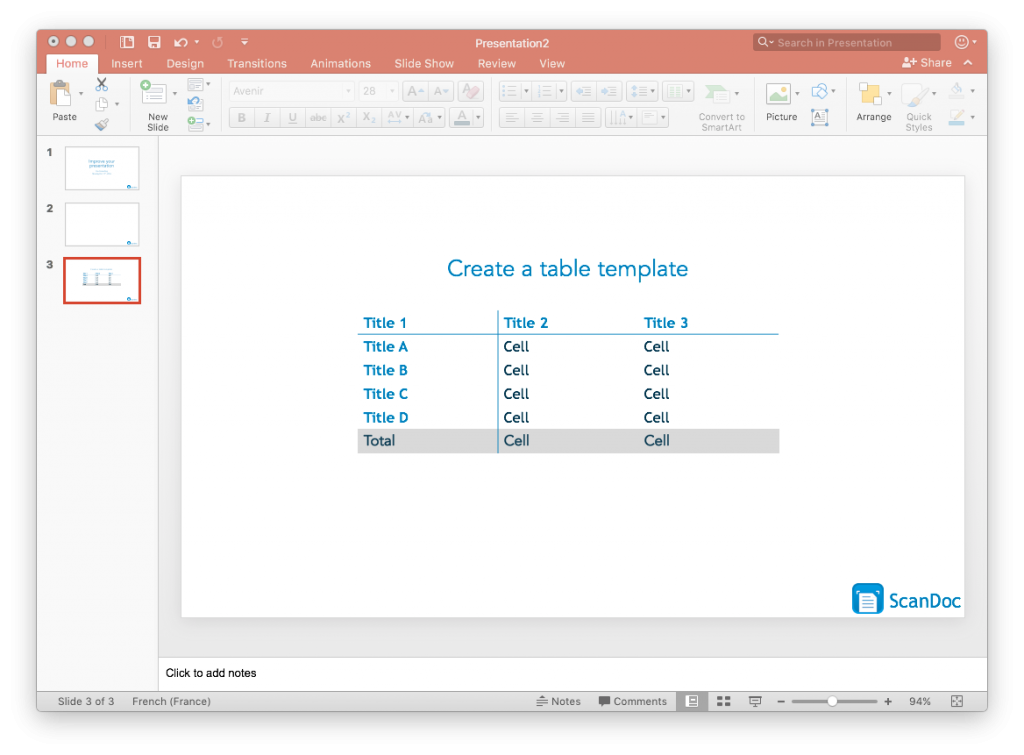The image size is (1024, 755).
Task: Select the Text Box insert icon
Action: pyautogui.click(x=819, y=117)
